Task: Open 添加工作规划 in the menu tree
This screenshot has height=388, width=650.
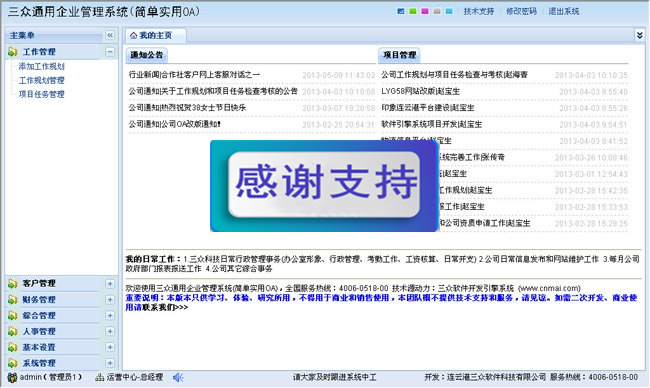Action: pos(41,66)
